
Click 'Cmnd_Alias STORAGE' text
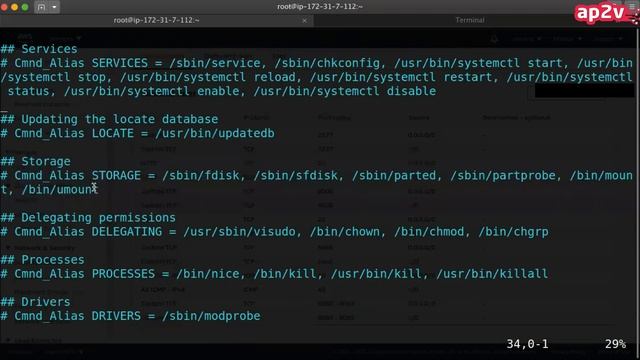click(78, 176)
